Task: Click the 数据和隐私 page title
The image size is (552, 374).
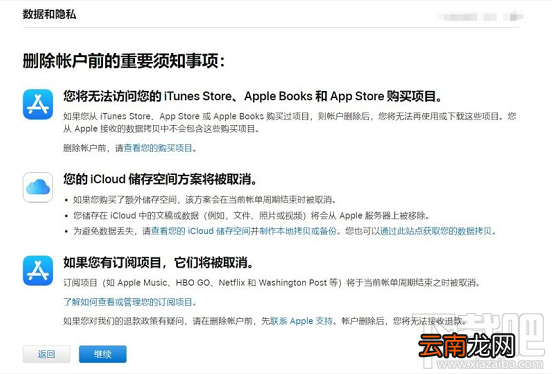Action: pyautogui.click(x=49, y=14)
